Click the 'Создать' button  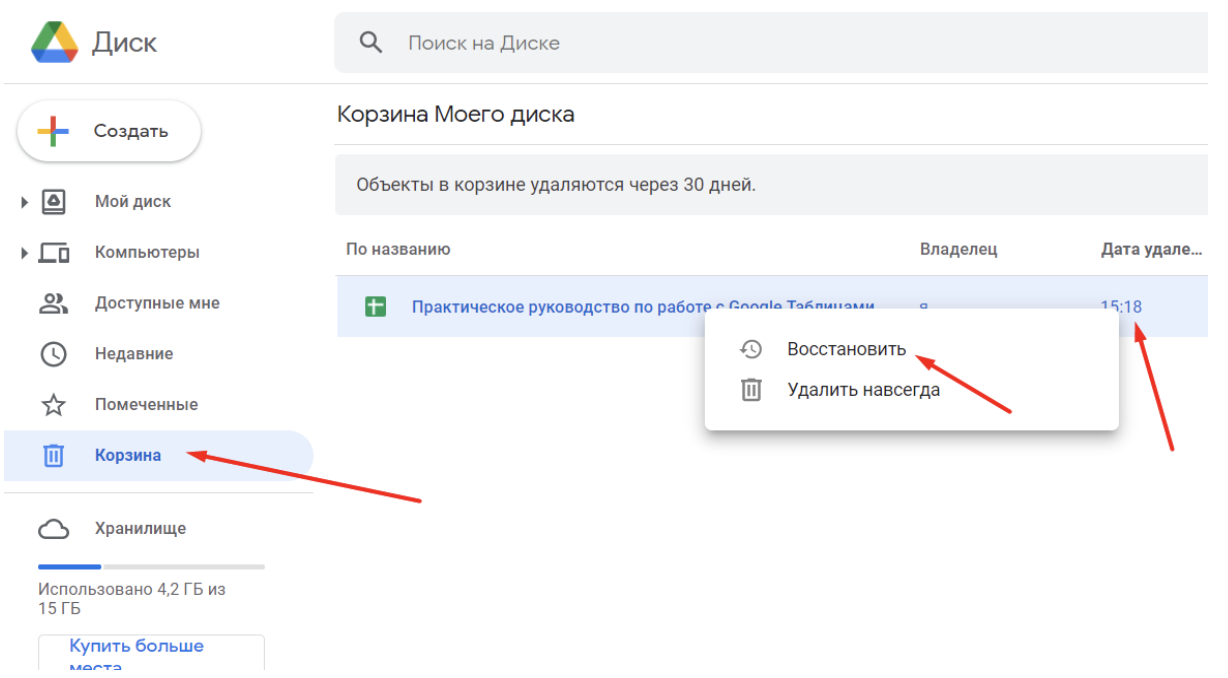pyautogui.click(x=109, y=131)
